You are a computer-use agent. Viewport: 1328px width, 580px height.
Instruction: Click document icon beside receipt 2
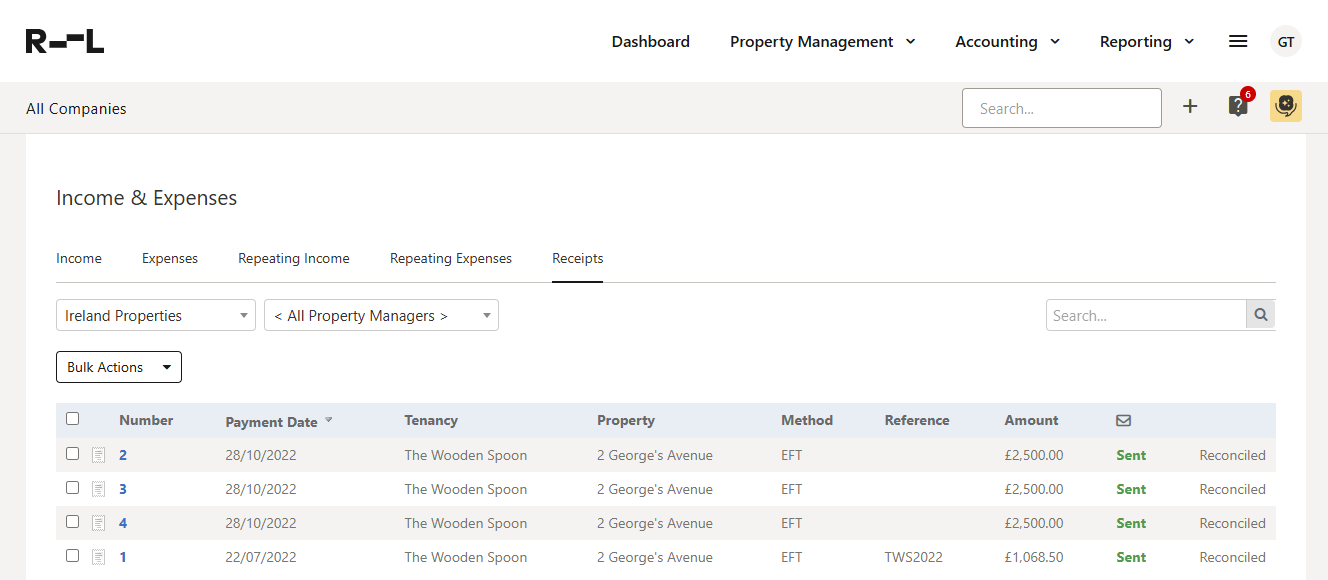(x=98, y=456)
